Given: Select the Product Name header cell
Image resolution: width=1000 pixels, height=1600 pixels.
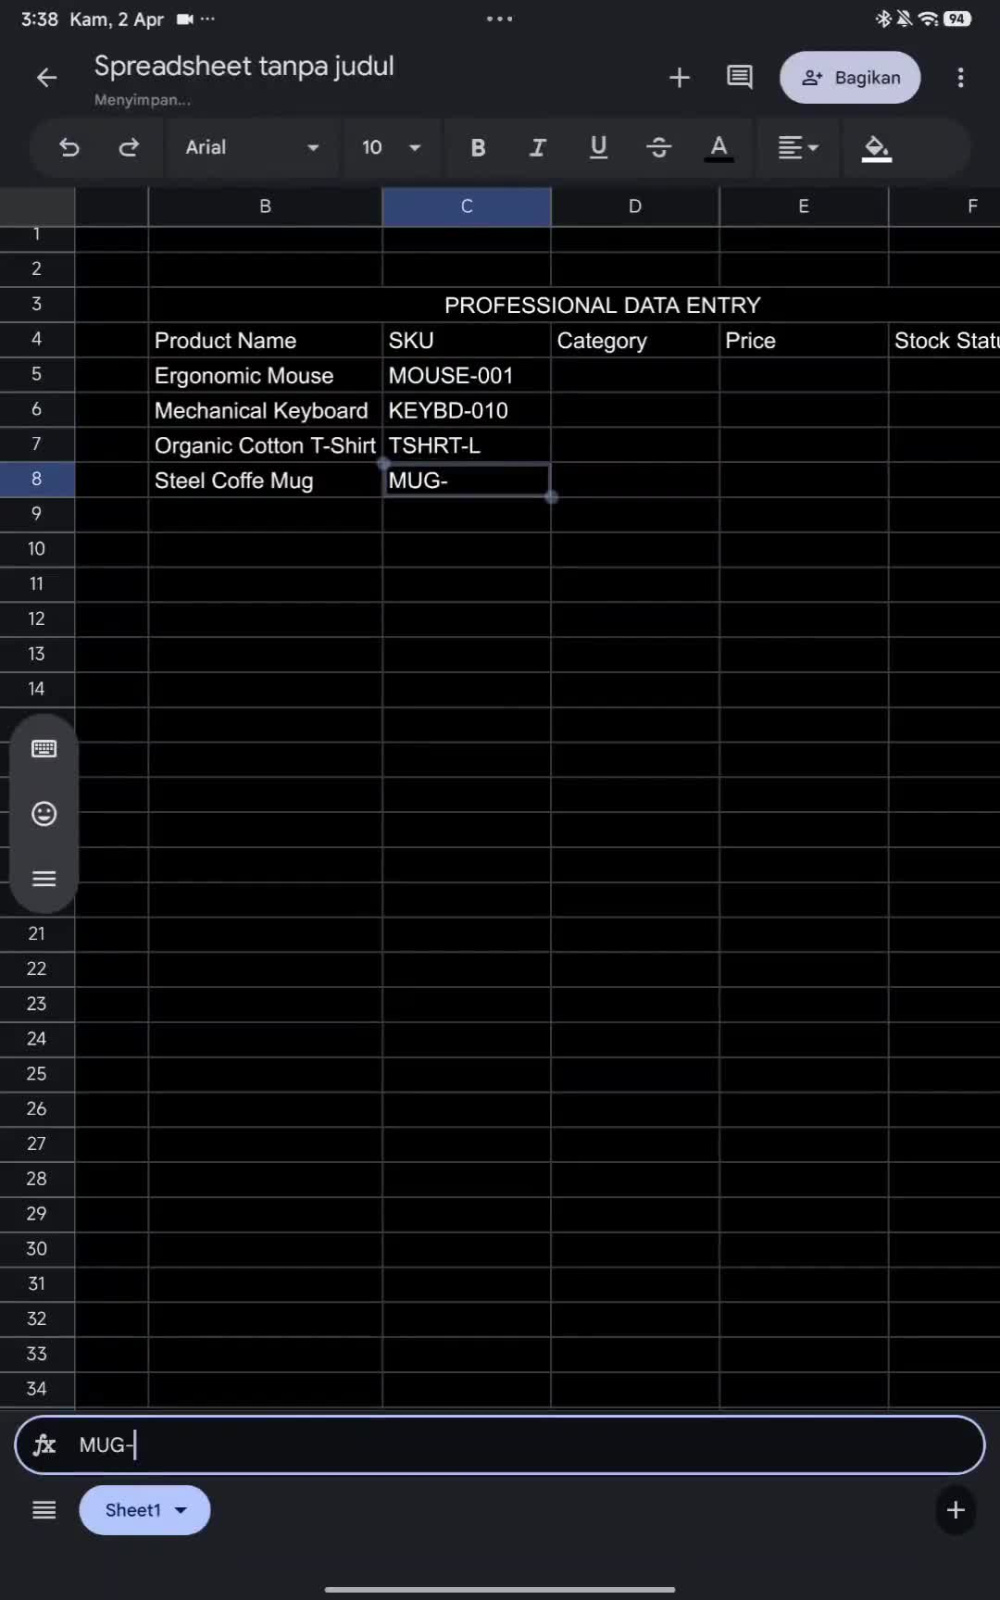Looking at the screenshot, I should pos(265,340).
